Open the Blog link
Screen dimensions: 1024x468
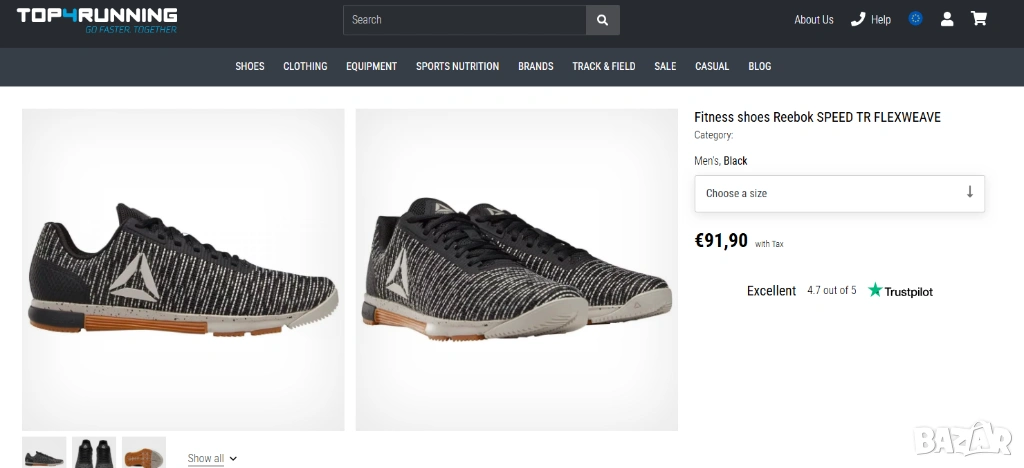[760, 66]
